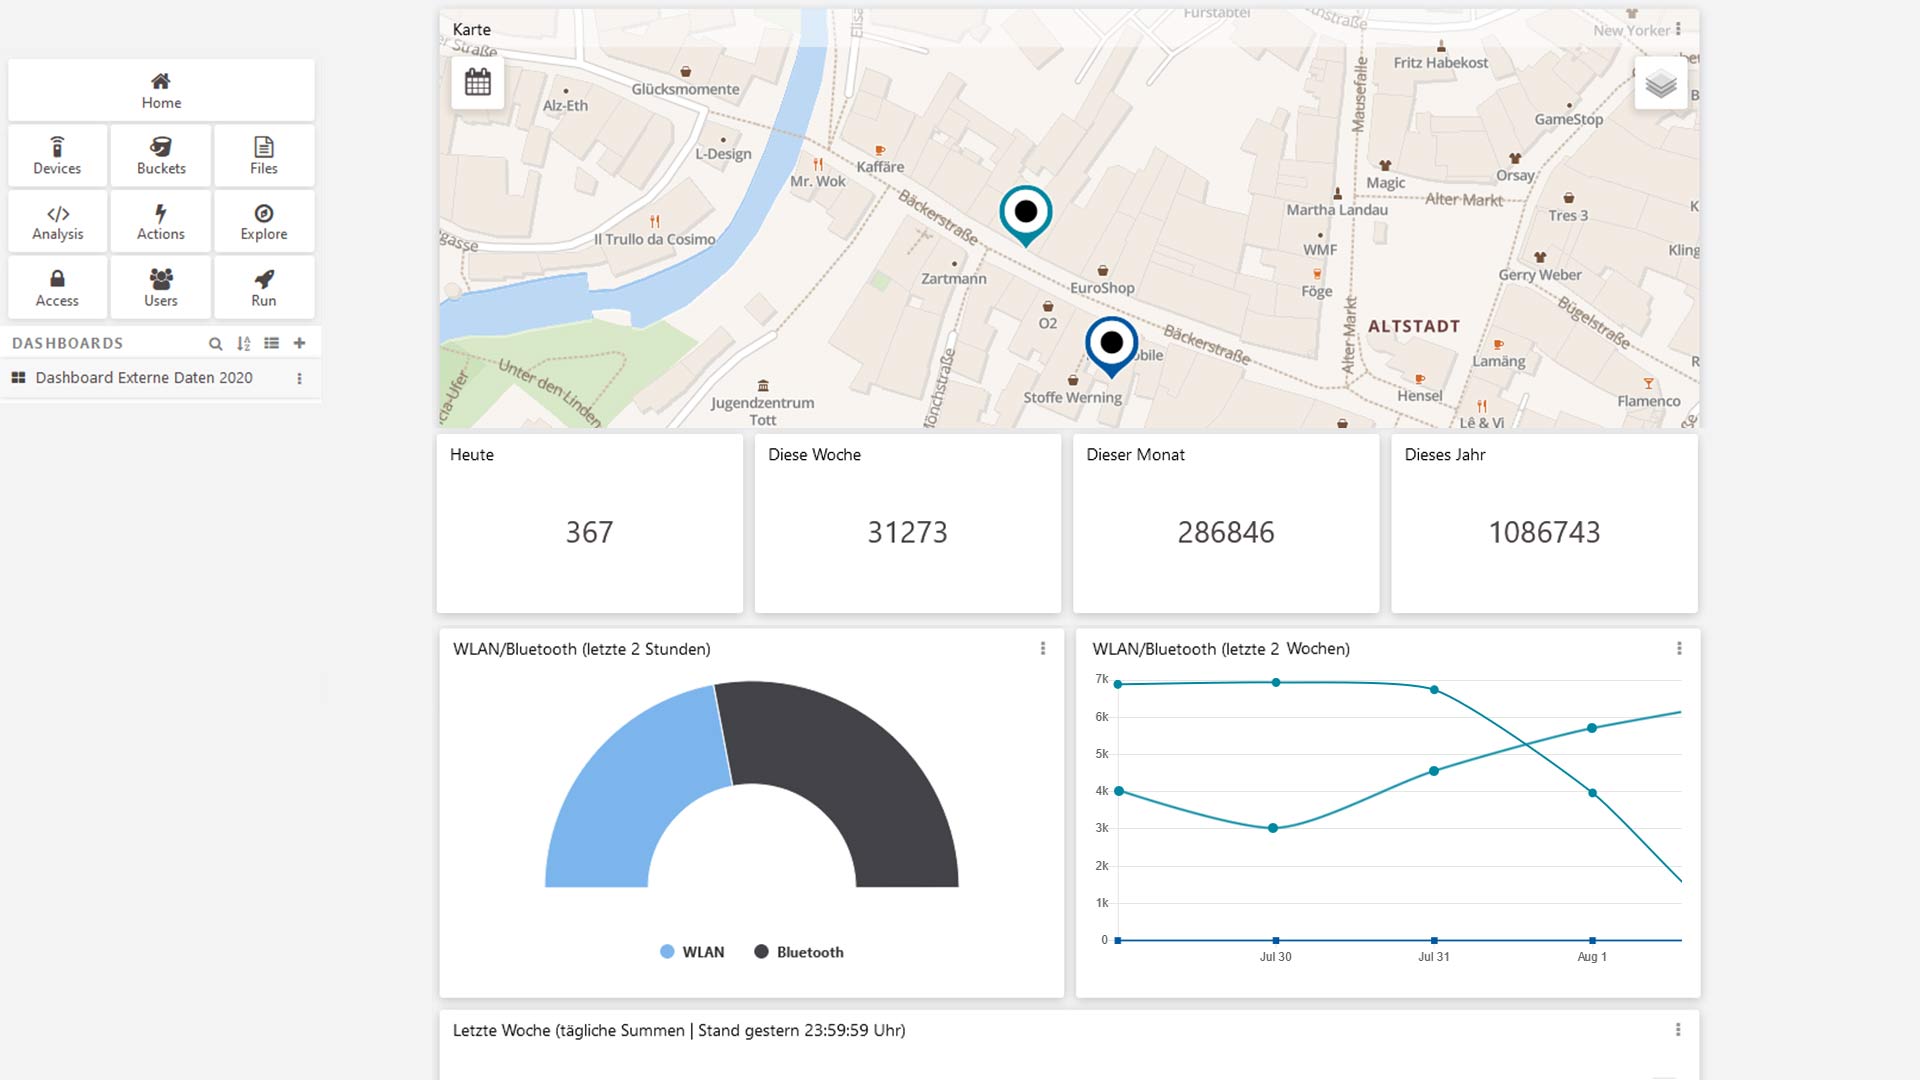Add a new dashboard with plus icon
Screen dimensions: 1920x1080
[299, 343]
